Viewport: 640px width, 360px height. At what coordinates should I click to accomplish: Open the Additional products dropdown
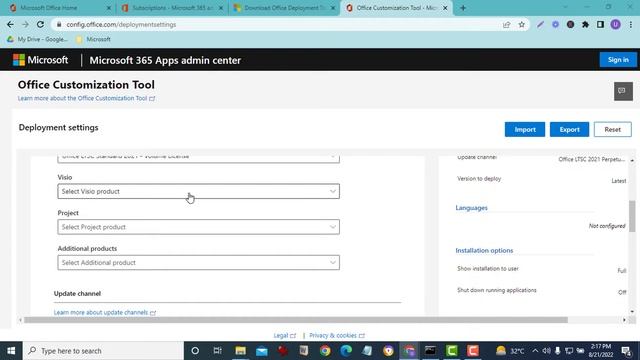click(x=198, y=262)
